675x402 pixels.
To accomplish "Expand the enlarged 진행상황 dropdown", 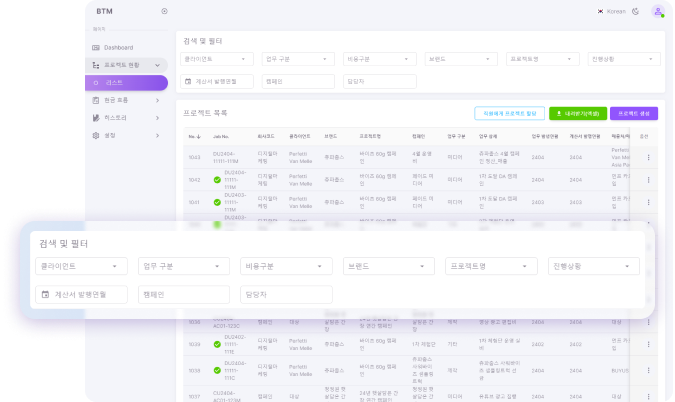I will 594,266.
